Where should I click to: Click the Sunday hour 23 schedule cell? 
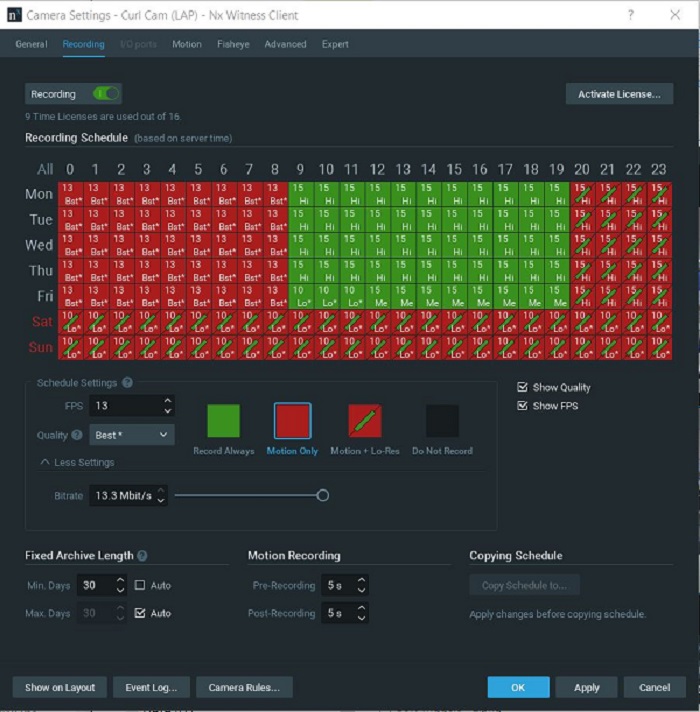click(x=659, y=347)
